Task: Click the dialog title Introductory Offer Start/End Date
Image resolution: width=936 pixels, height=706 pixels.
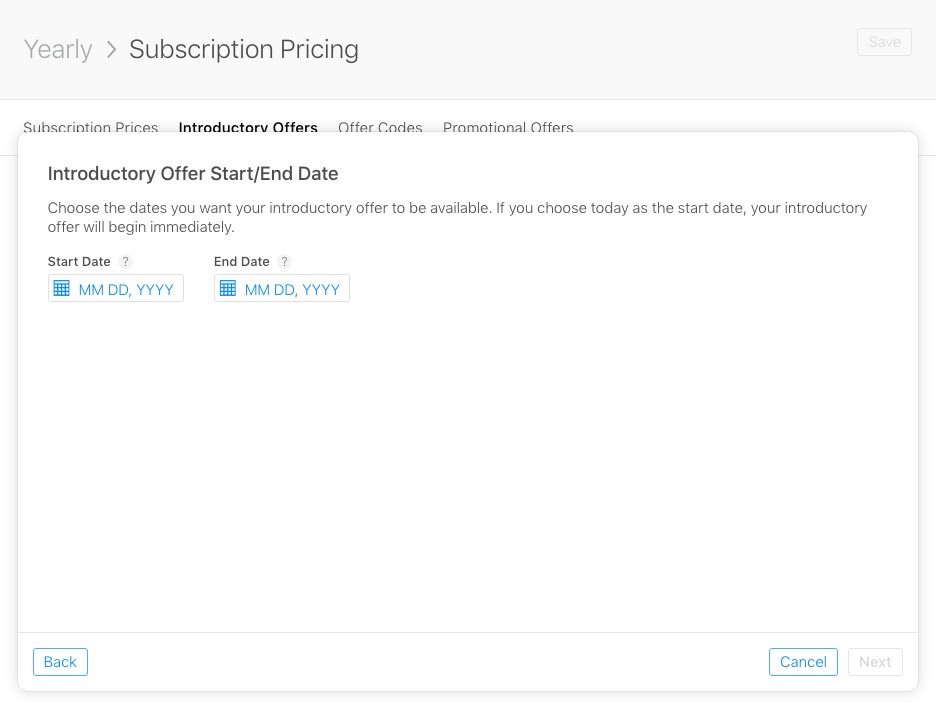Action: (192, 173)
